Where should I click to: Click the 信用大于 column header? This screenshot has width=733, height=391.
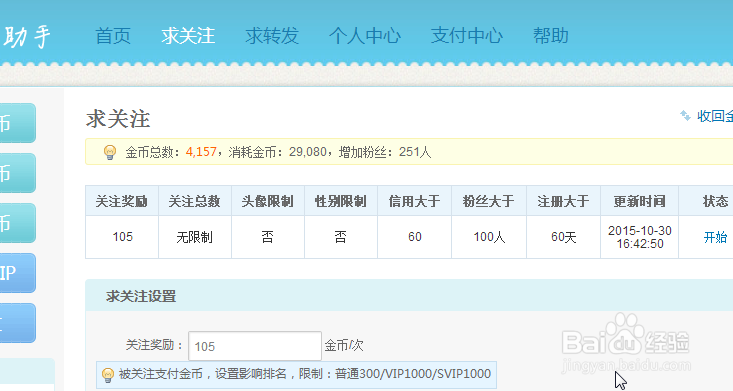tap(414, 201)
